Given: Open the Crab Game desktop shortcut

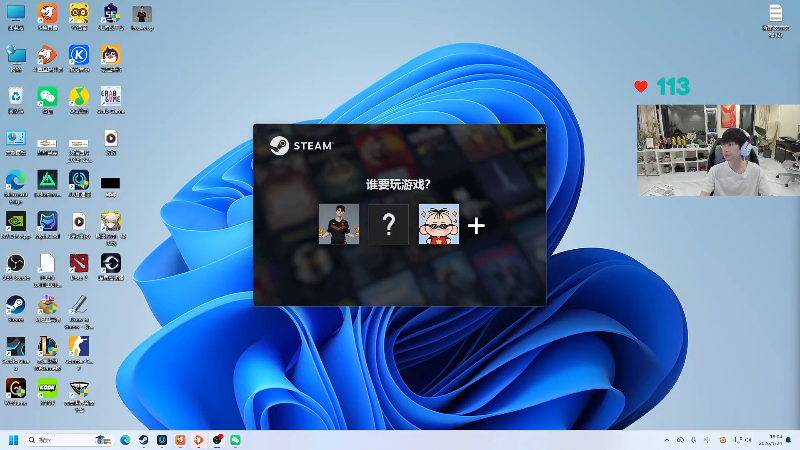Looking at the screenshot, I should (111, 100).
